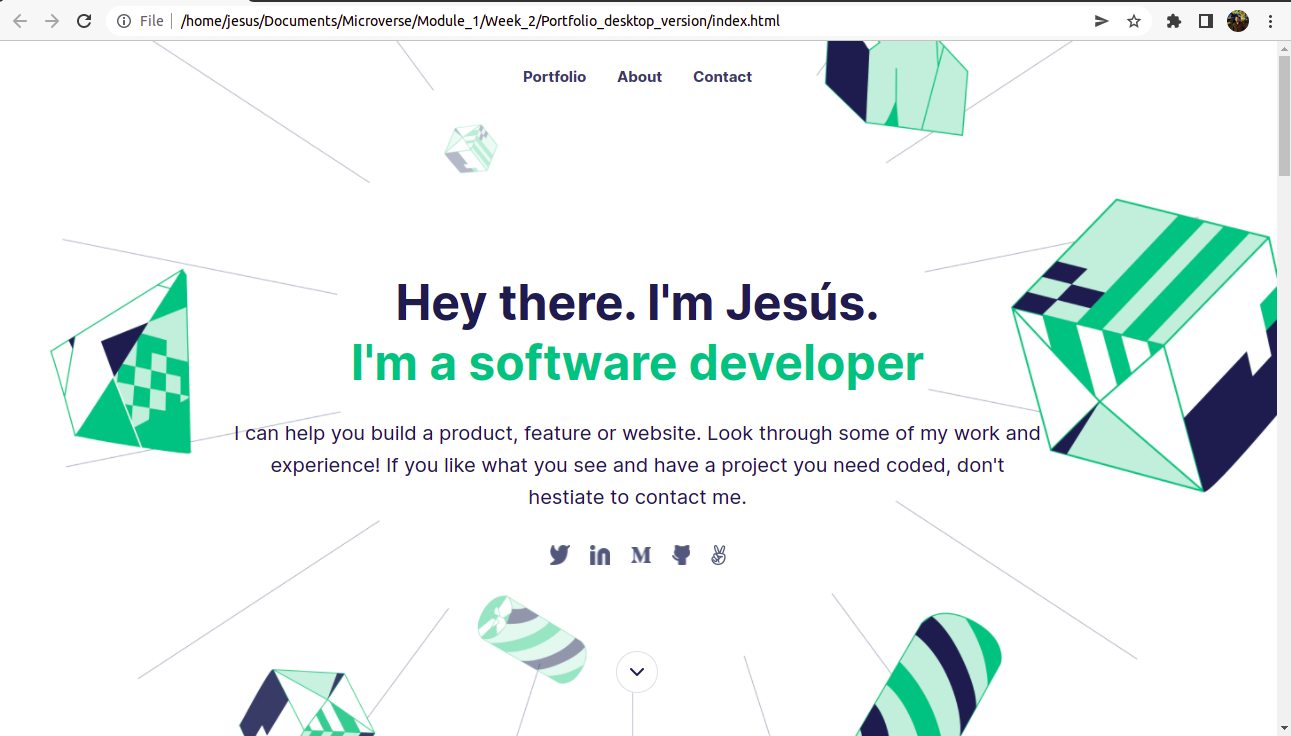Click the scrollbar up arrow
This screenshot has height=736, width=1291.
point(1284,48)
